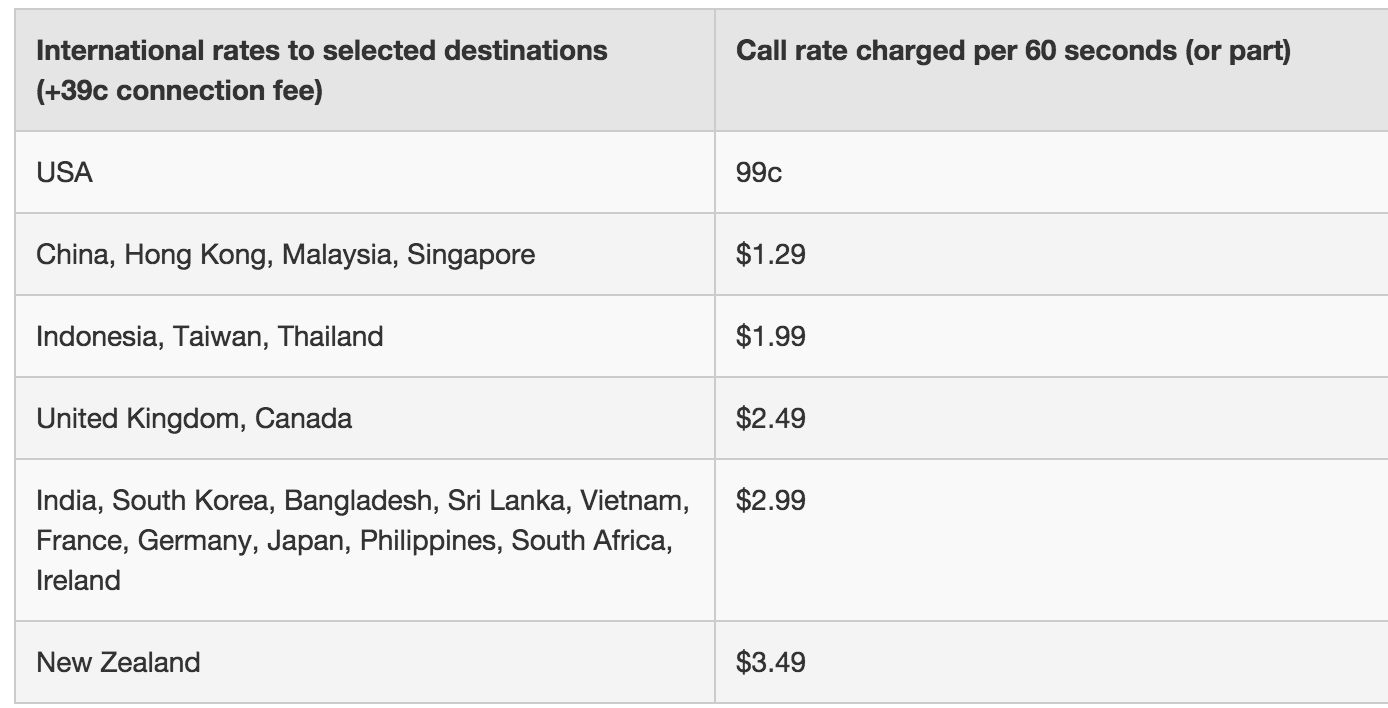Click the Indonesia, Taiwan, Thailand cell
Image resolution: width=1388 pixels, height=708 pixels.
[209, 336]
